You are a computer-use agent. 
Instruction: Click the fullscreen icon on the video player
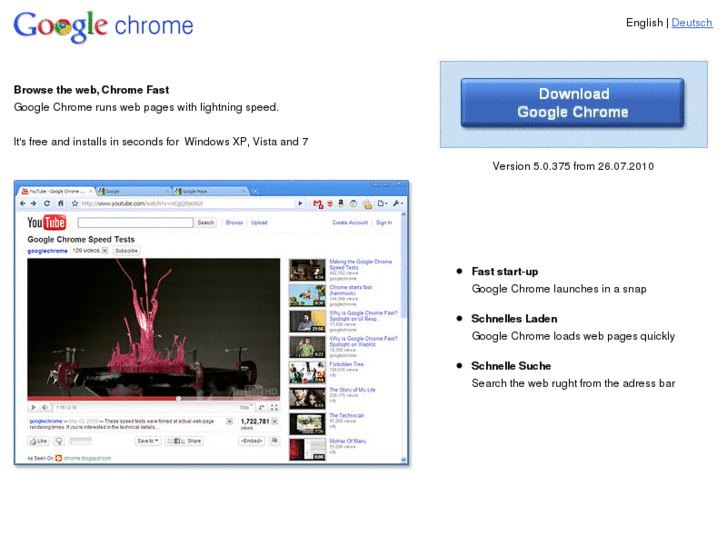pyautogui.click(x=274, y=407)
